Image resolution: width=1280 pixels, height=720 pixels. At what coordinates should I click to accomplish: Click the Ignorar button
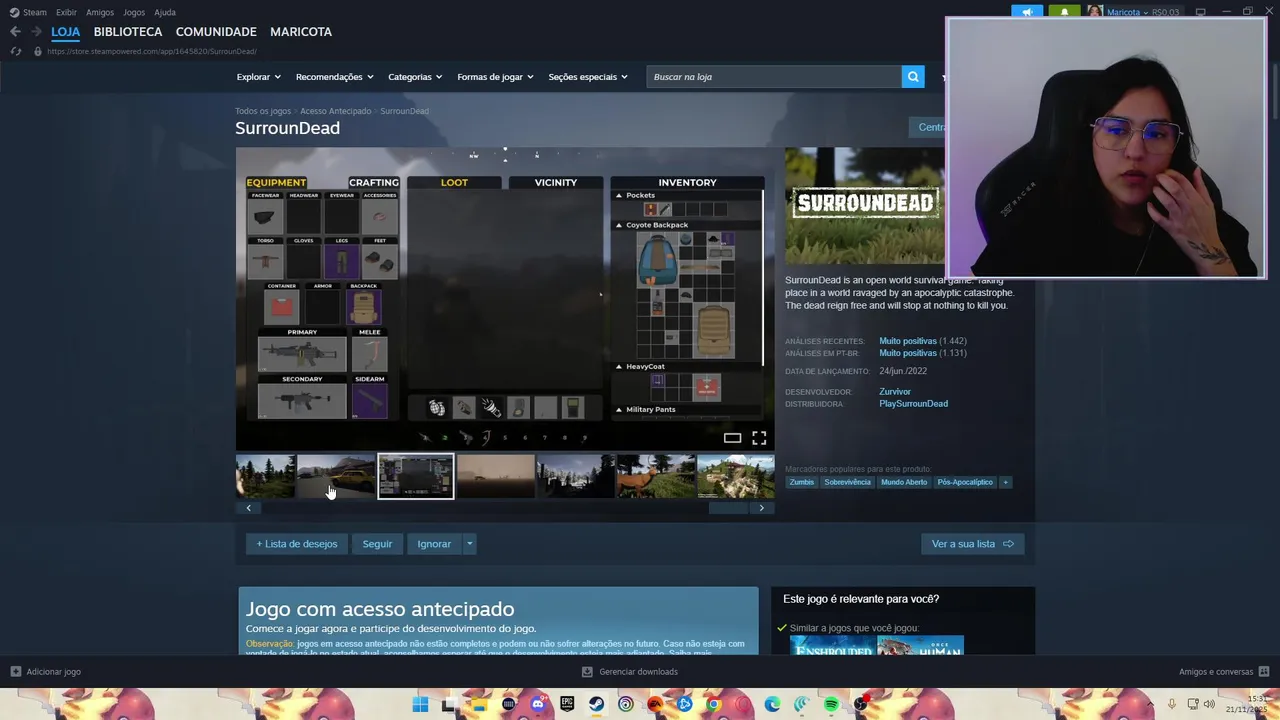[x=434, y=544]
